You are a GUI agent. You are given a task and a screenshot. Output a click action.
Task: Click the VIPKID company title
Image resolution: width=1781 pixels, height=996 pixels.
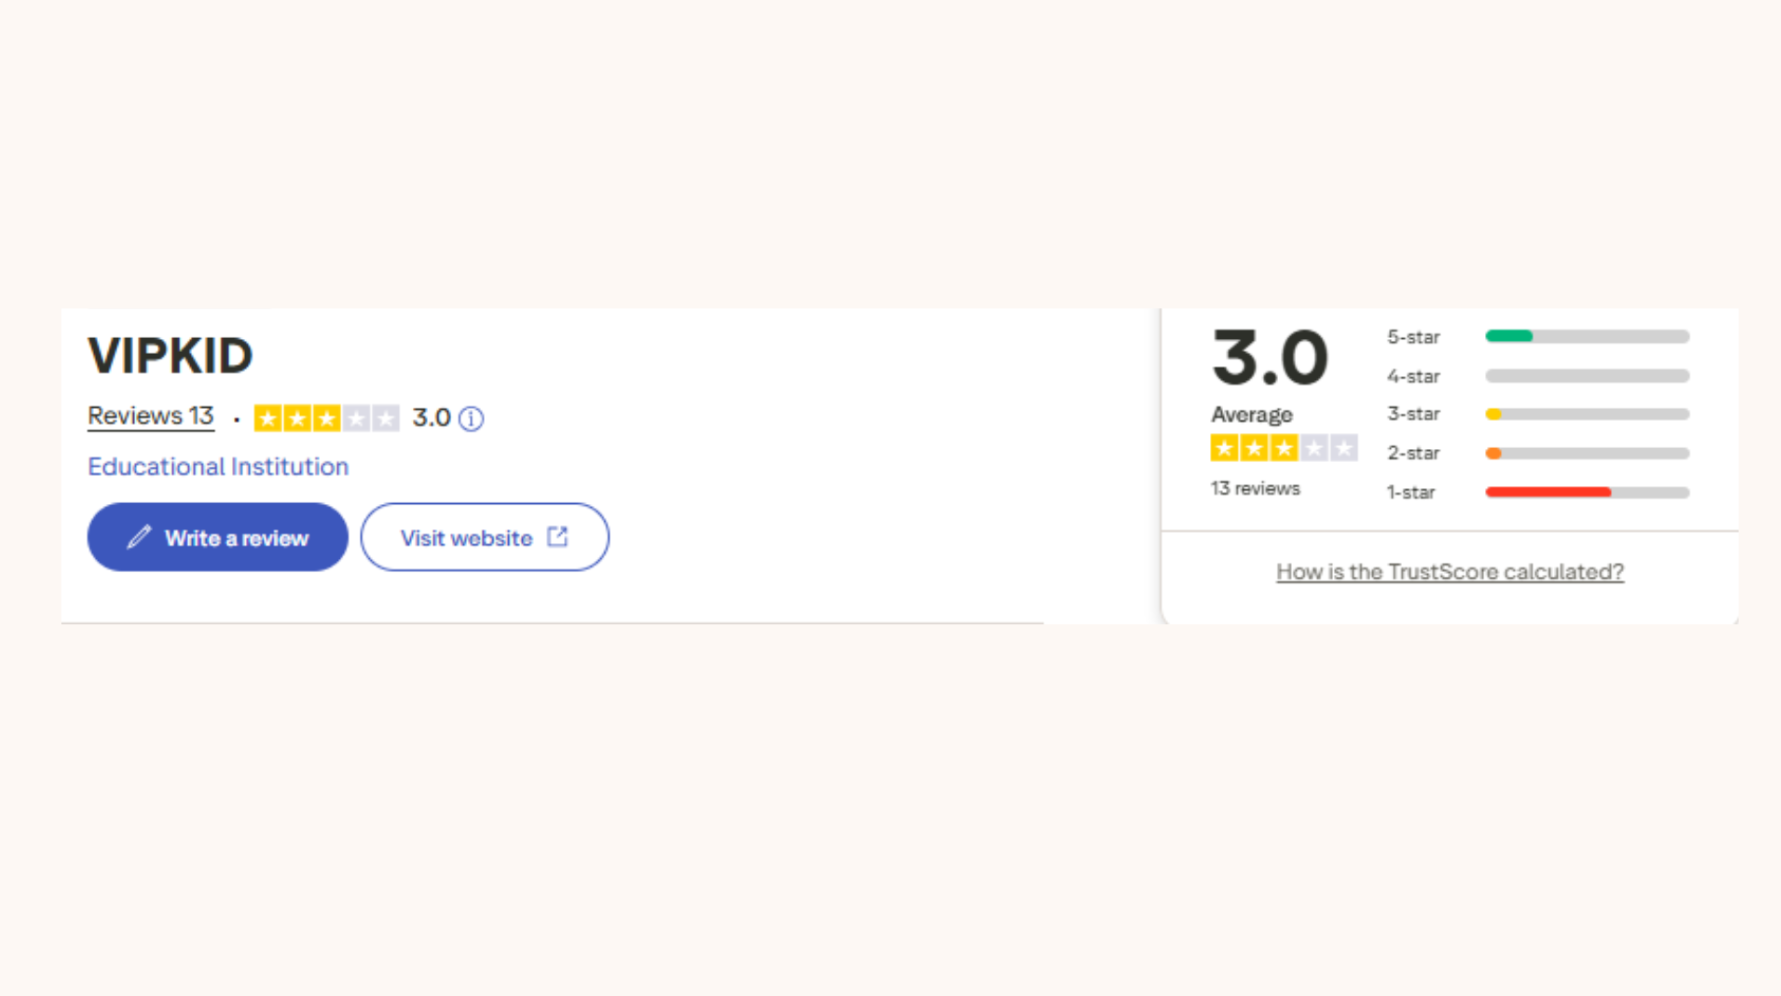170,355
